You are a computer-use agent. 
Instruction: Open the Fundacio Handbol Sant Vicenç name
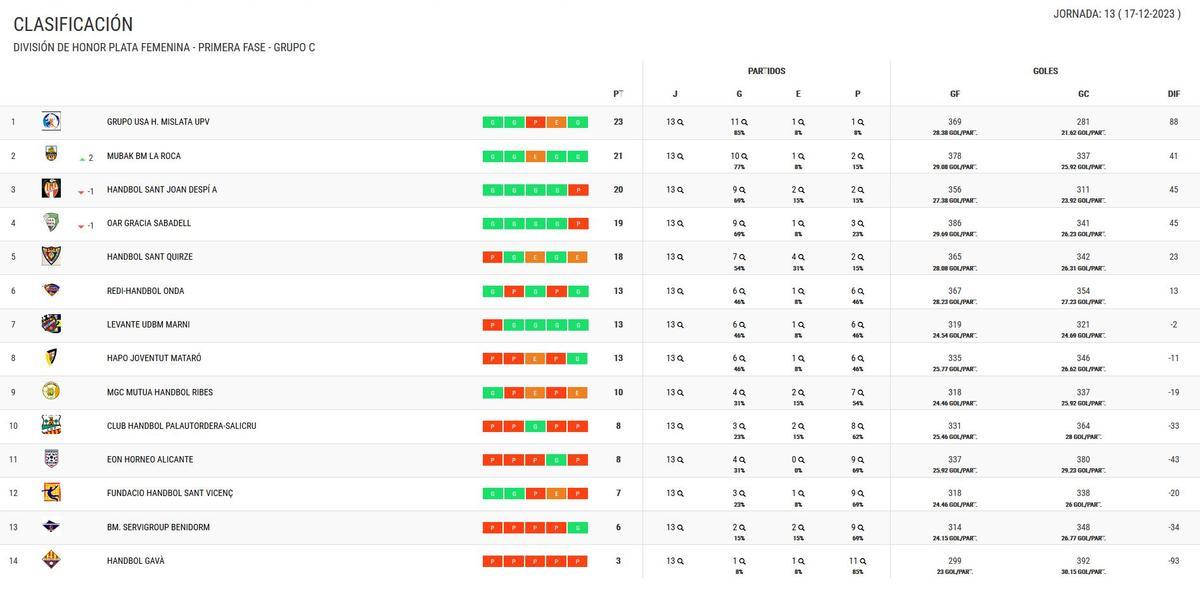tap(170, 493)
